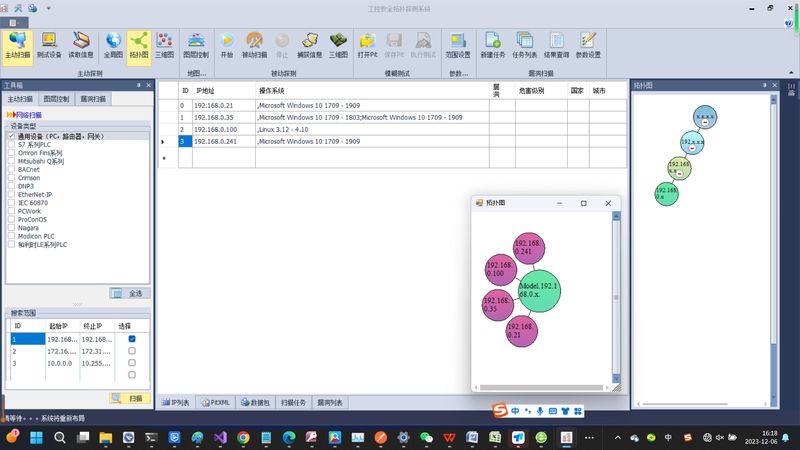Select node 192.168.0.241 in topology window
Image resolution: width=800 pixels, height=450 pixels.
[529, 248]
